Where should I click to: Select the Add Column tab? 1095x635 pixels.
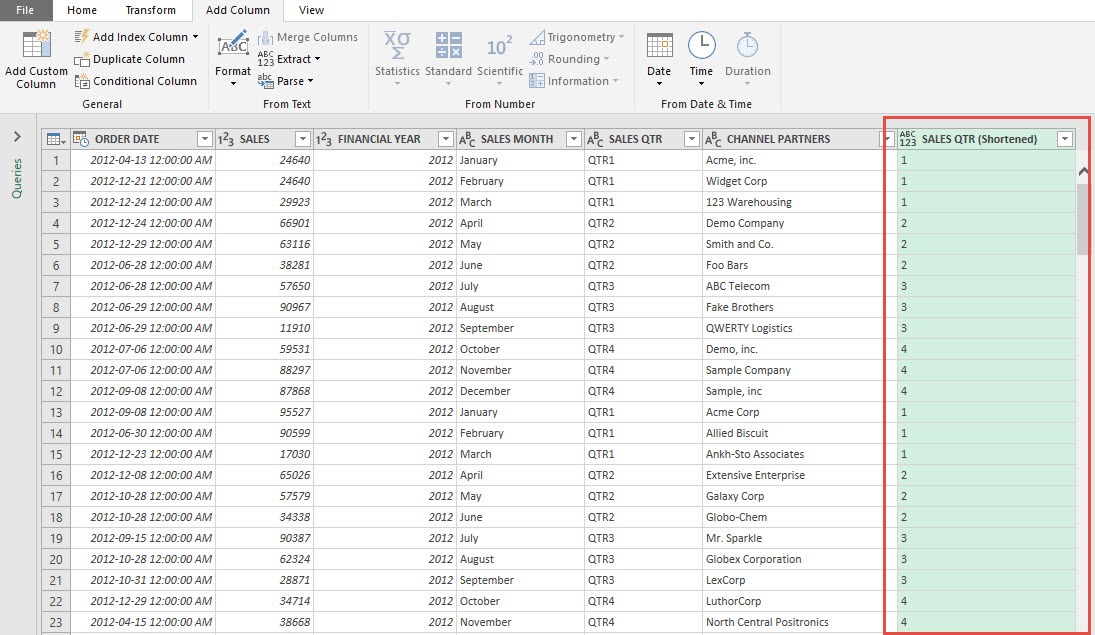pos(237,10)
